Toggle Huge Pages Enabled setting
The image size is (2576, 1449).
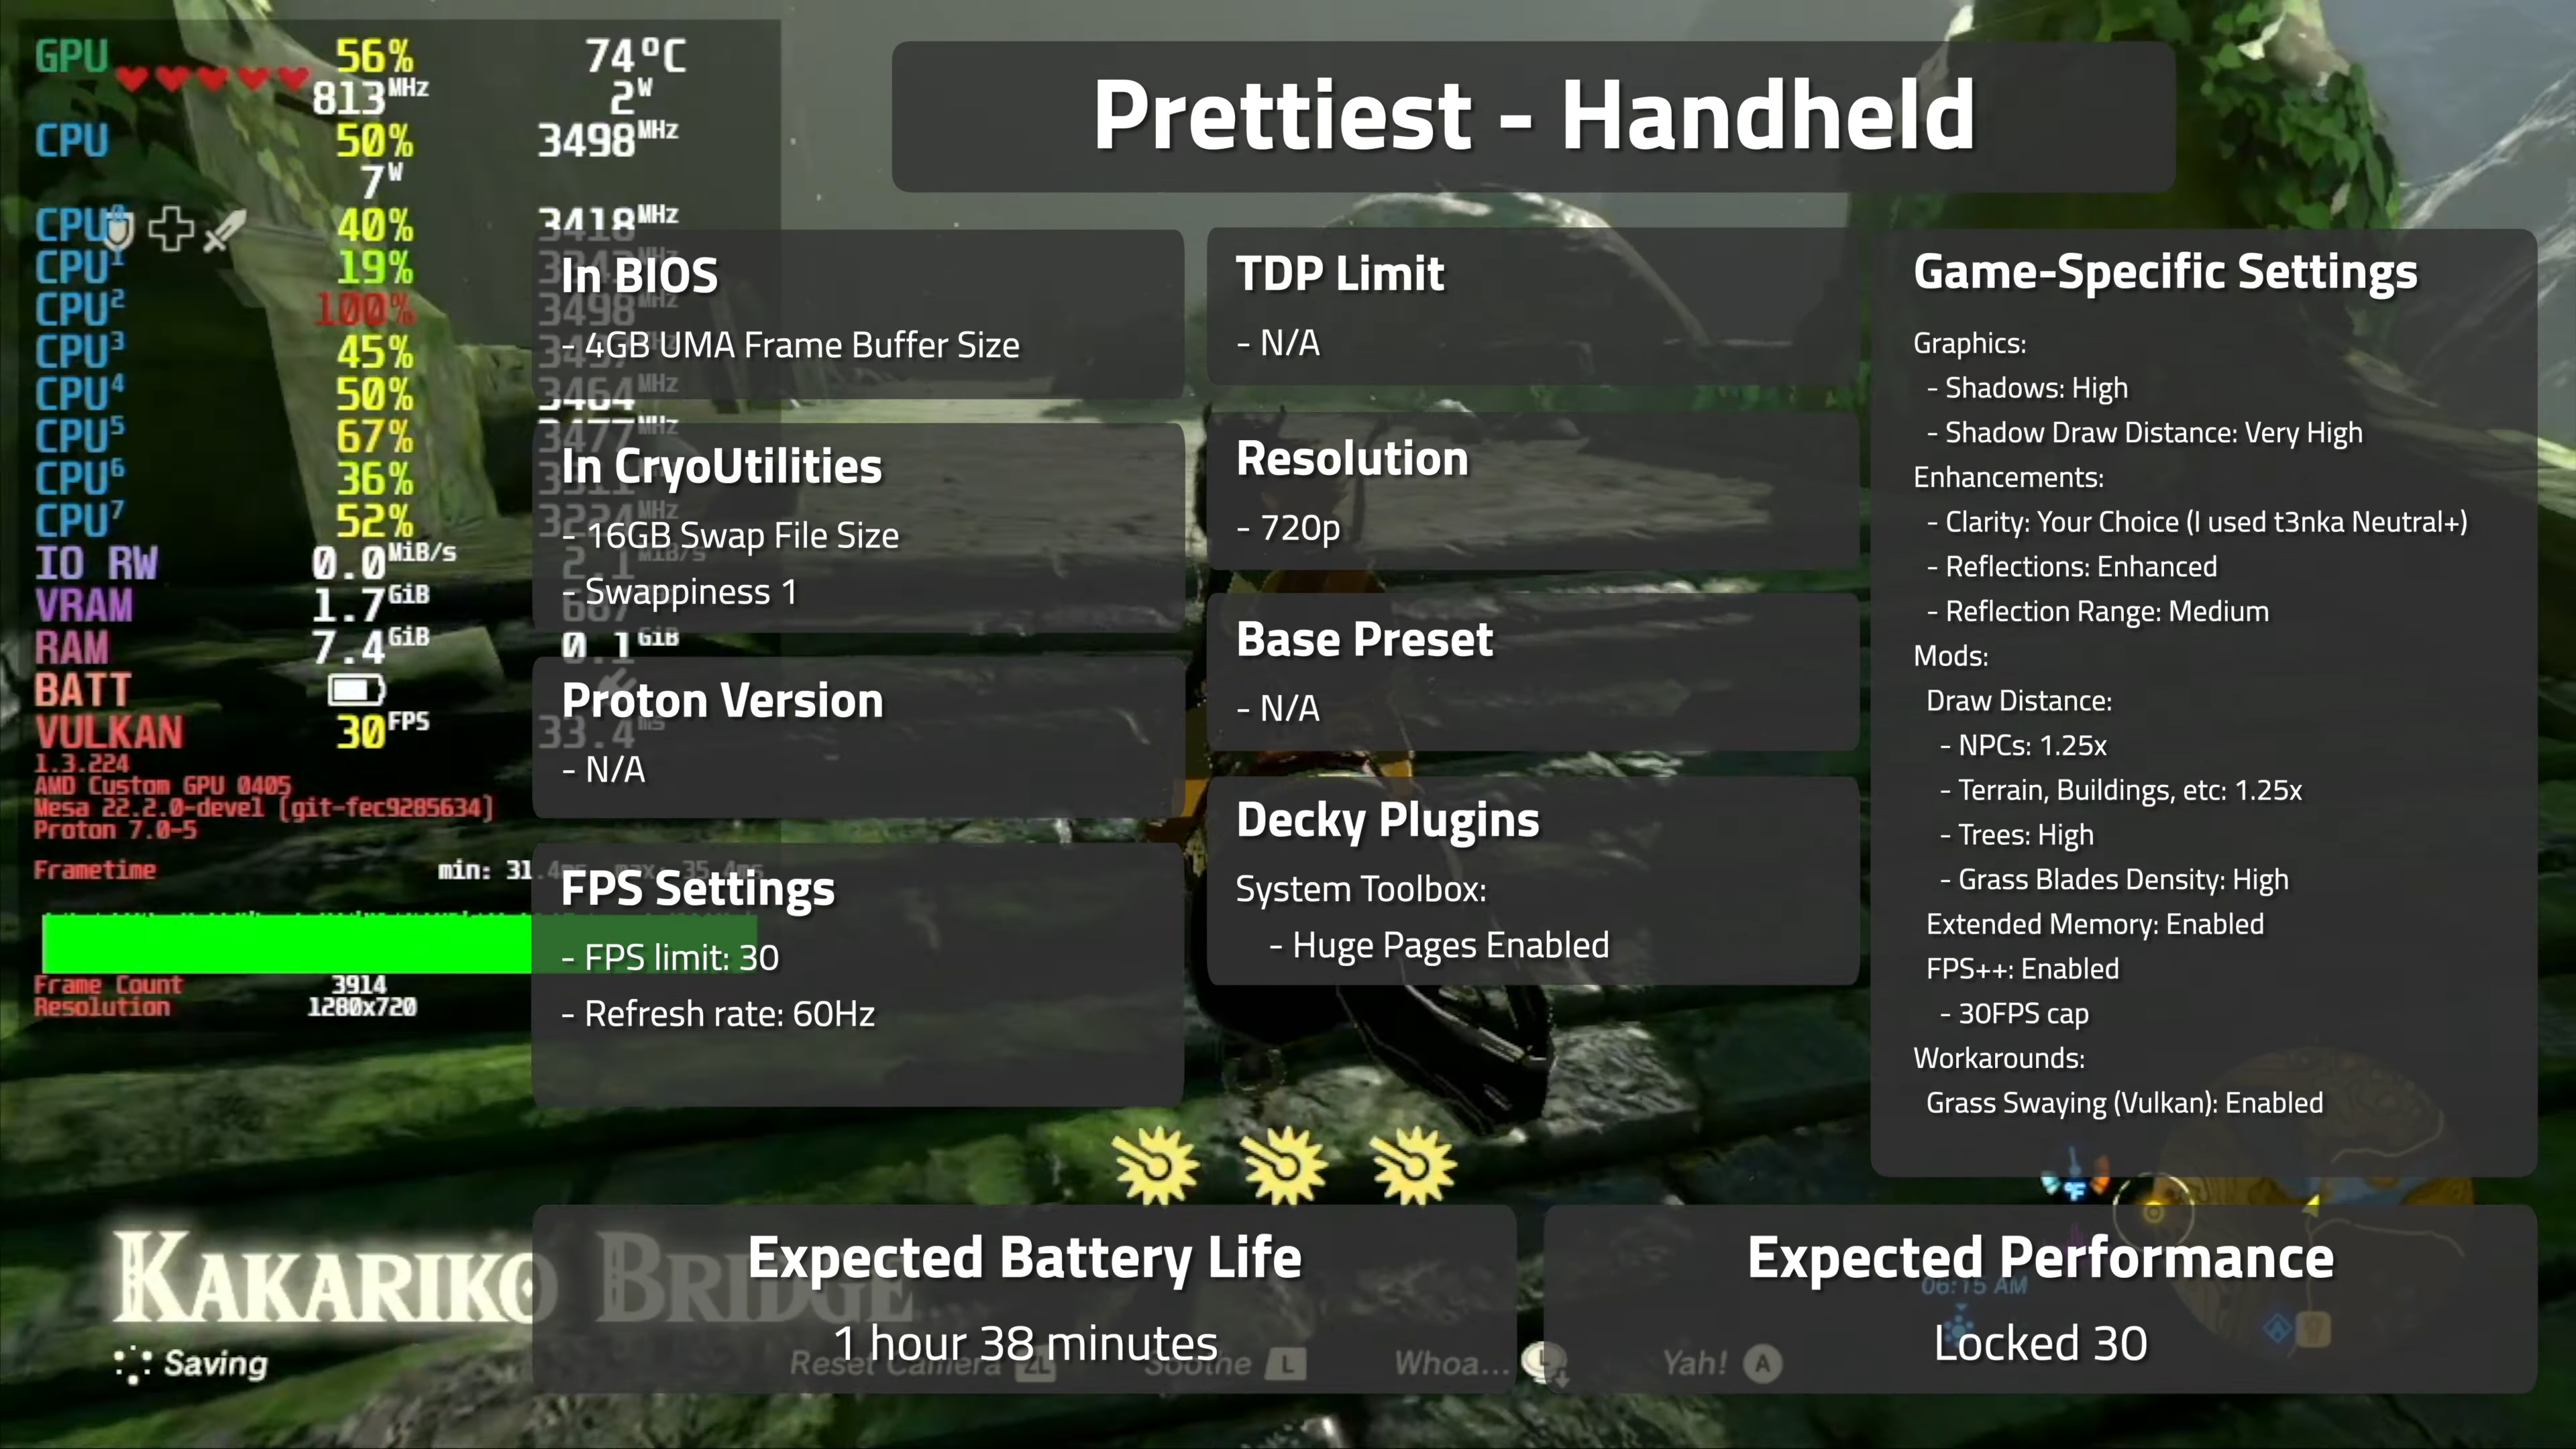click(1446, 943)
